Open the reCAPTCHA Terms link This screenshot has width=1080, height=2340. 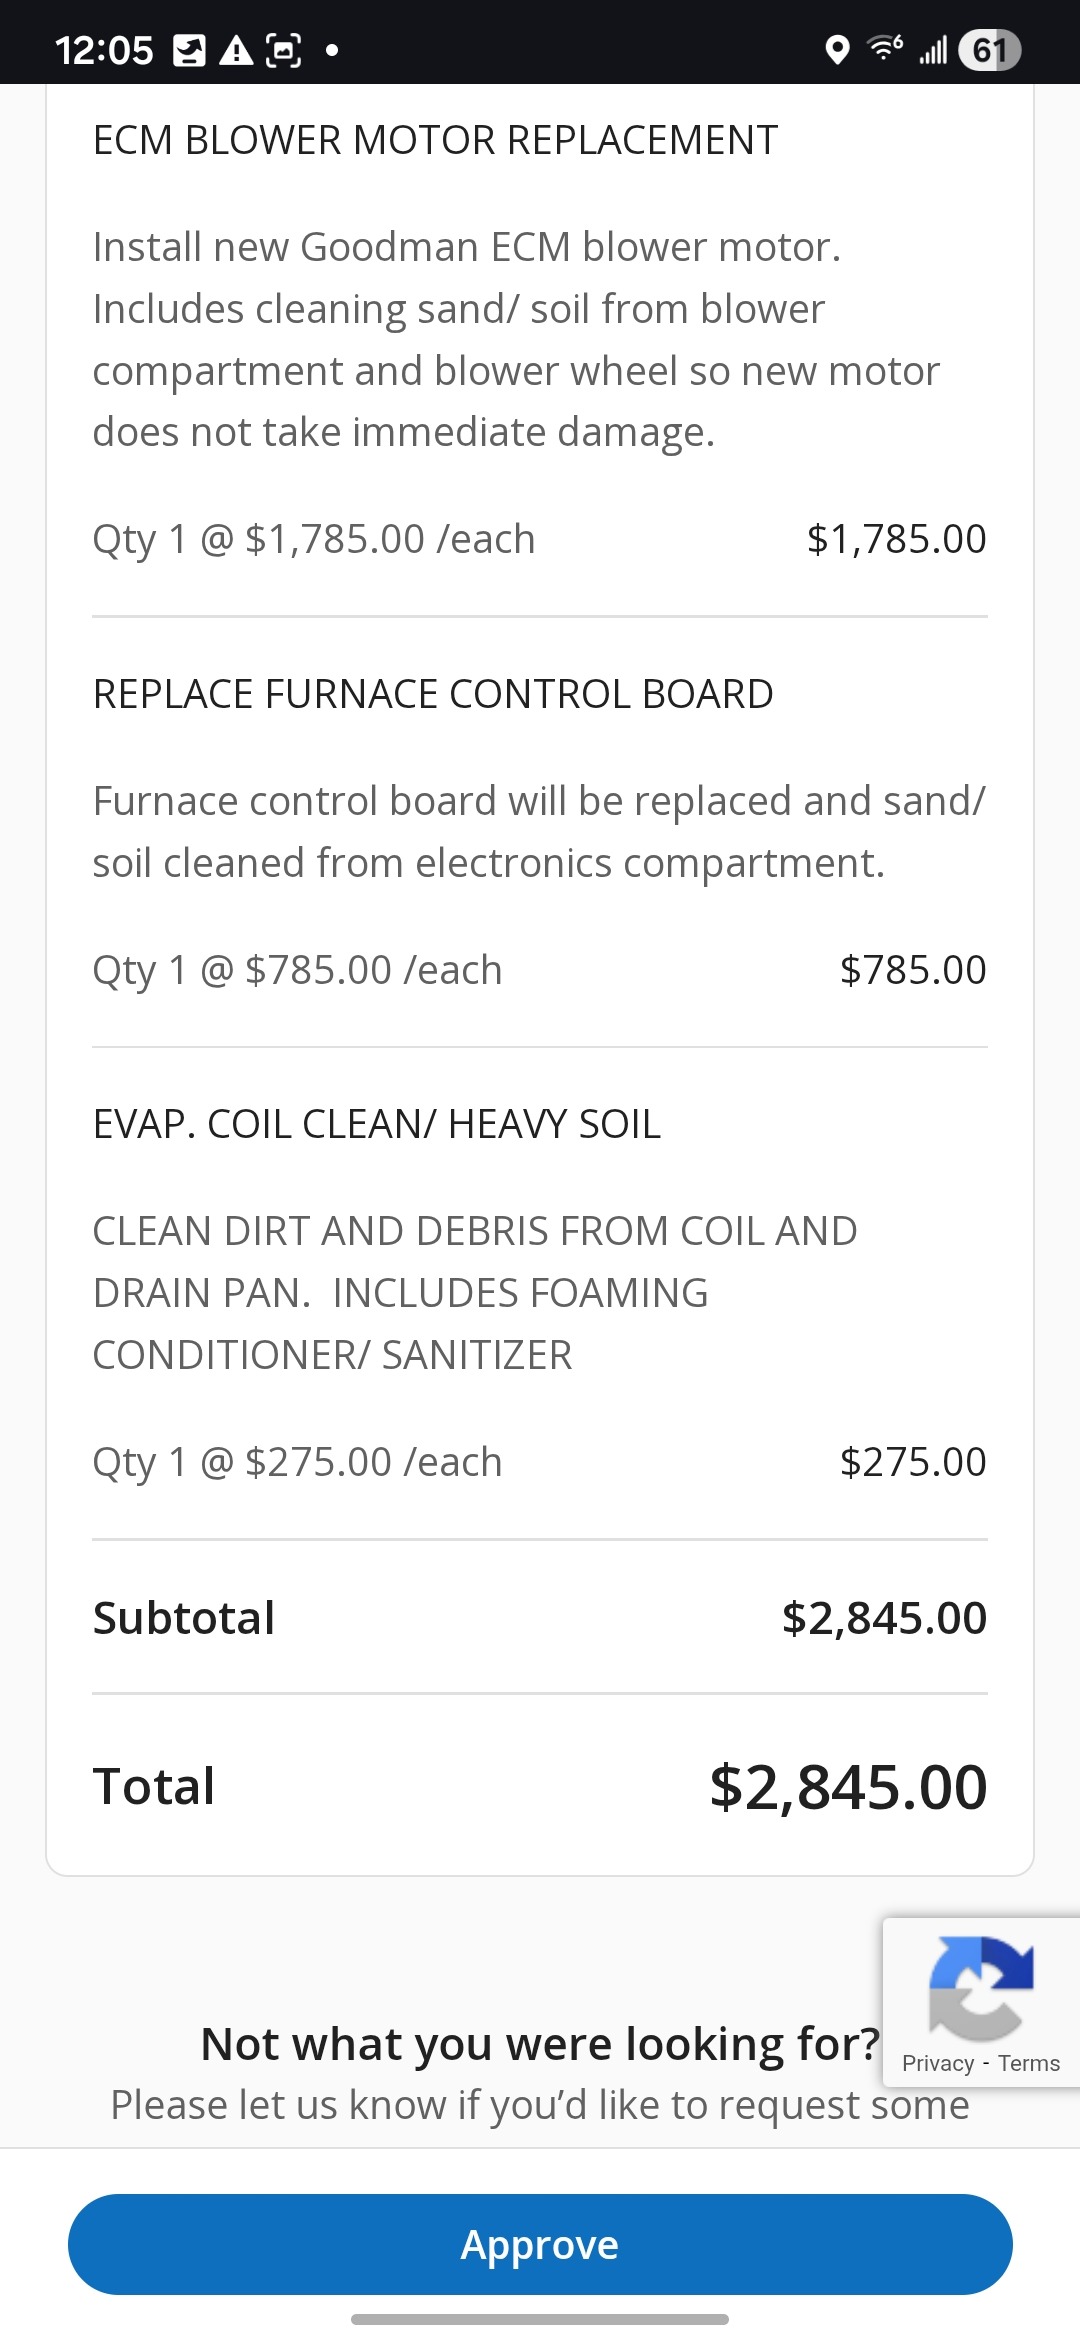tap(1029, 2063)
